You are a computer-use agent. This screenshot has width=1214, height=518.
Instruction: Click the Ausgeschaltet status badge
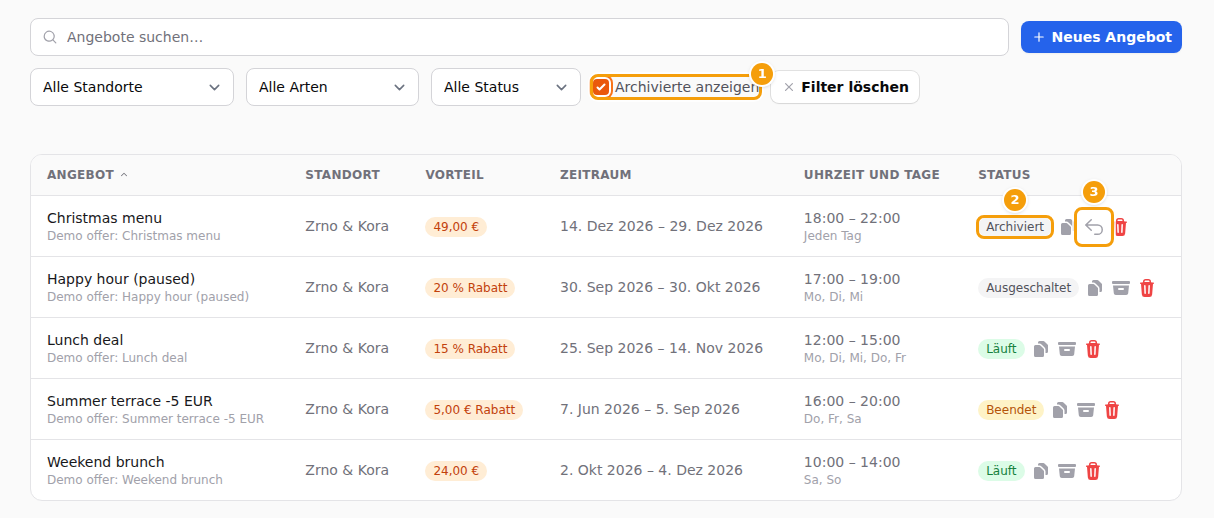coord(1028,288)
